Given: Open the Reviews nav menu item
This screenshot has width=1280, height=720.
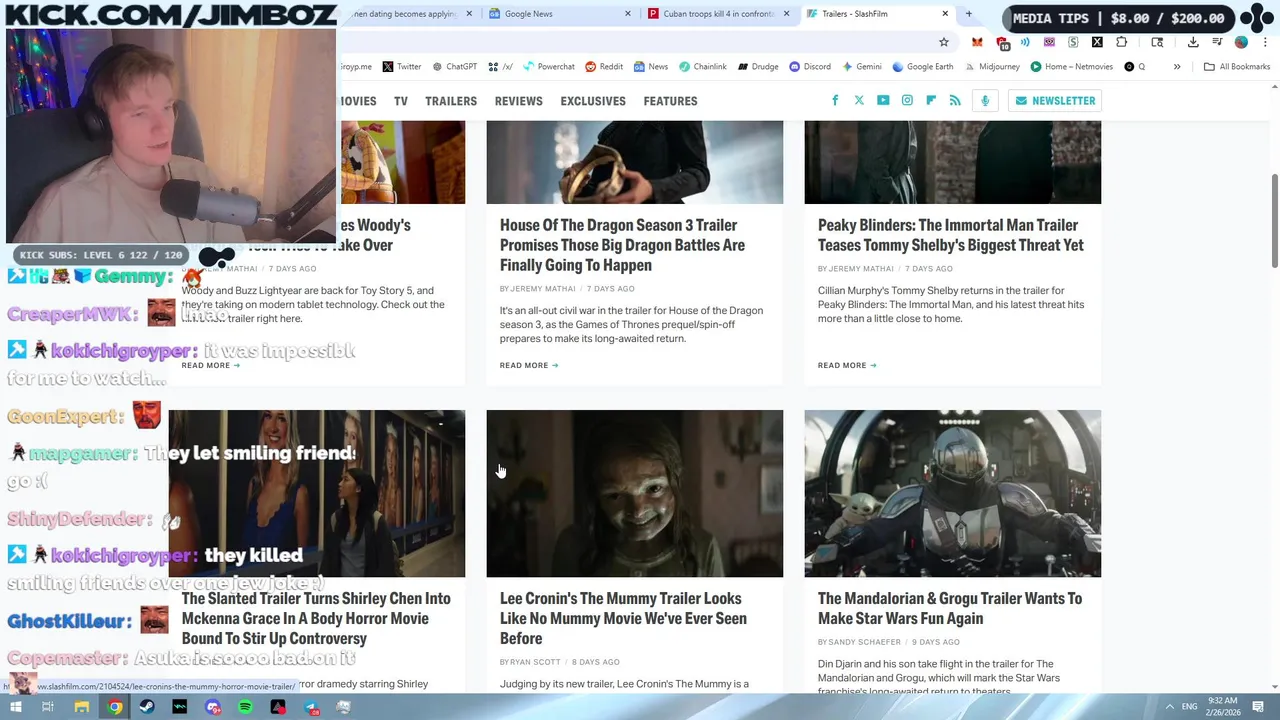Looking at the screenshot, I should click(x=518, y=101).
